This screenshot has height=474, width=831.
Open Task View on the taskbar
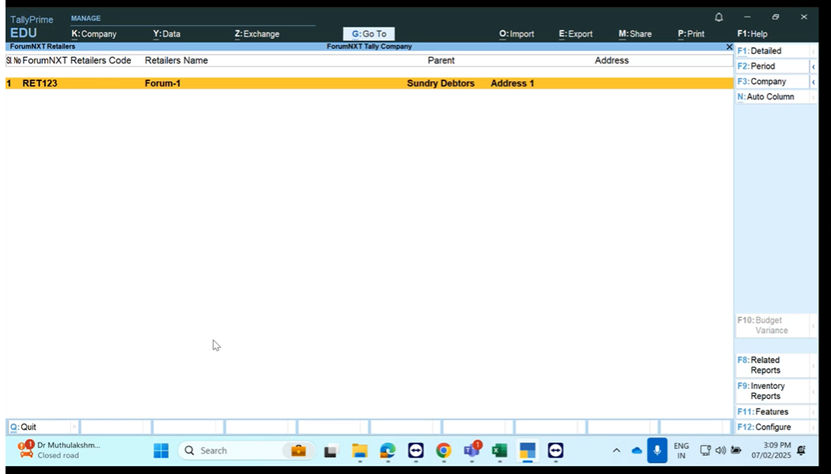point(331,451)
